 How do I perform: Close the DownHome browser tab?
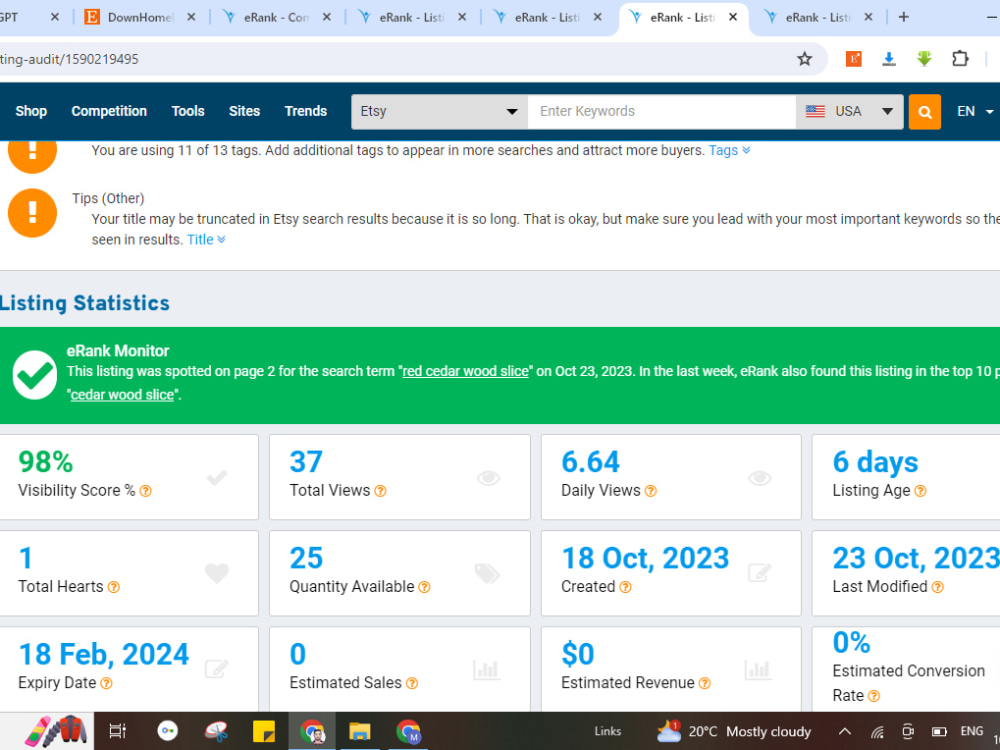coord(191,17)
